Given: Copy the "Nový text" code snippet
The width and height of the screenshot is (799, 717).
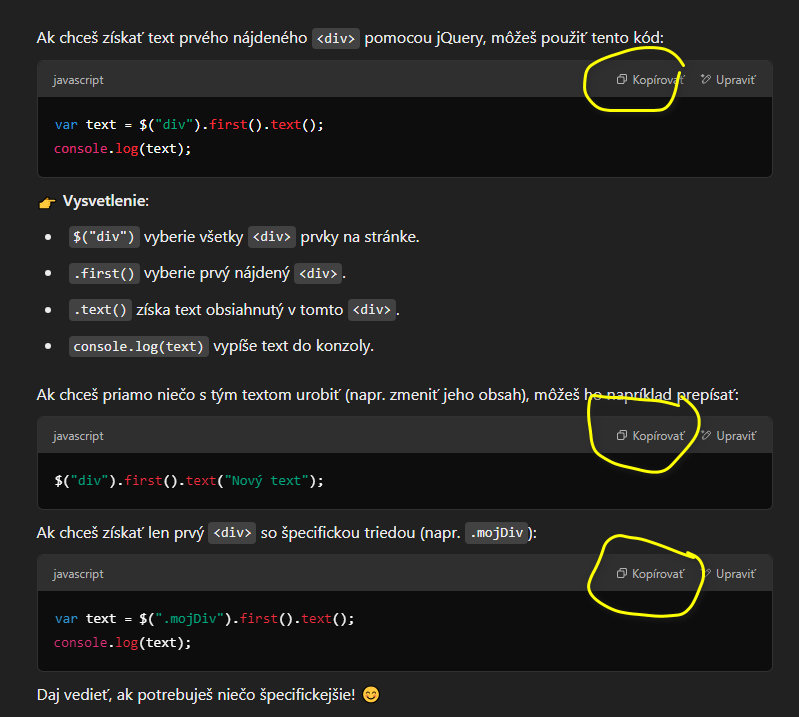Looking at the screenshot, I should coord(651,436).
